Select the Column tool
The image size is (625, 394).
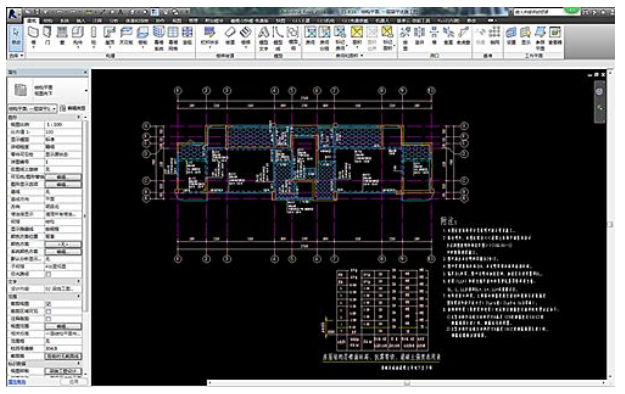coord(94,36)
